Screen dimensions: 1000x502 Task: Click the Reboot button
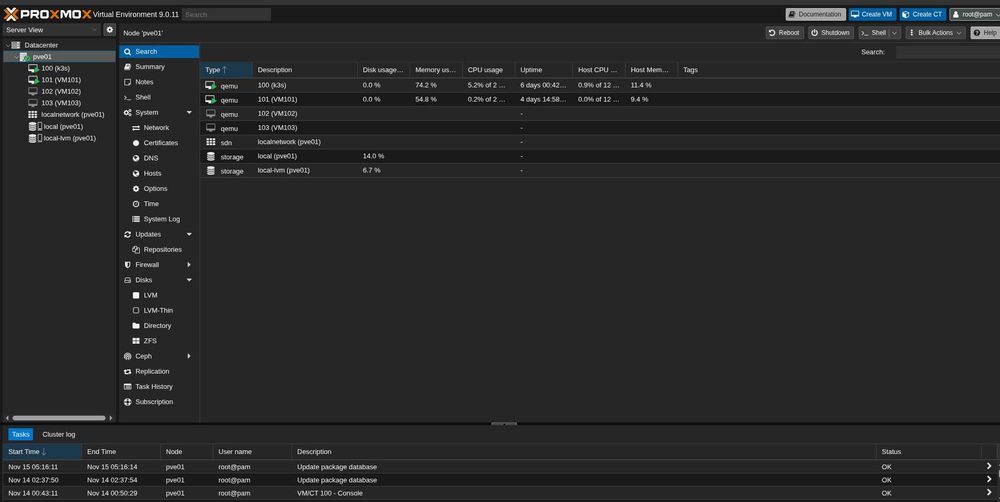[784, 33]
